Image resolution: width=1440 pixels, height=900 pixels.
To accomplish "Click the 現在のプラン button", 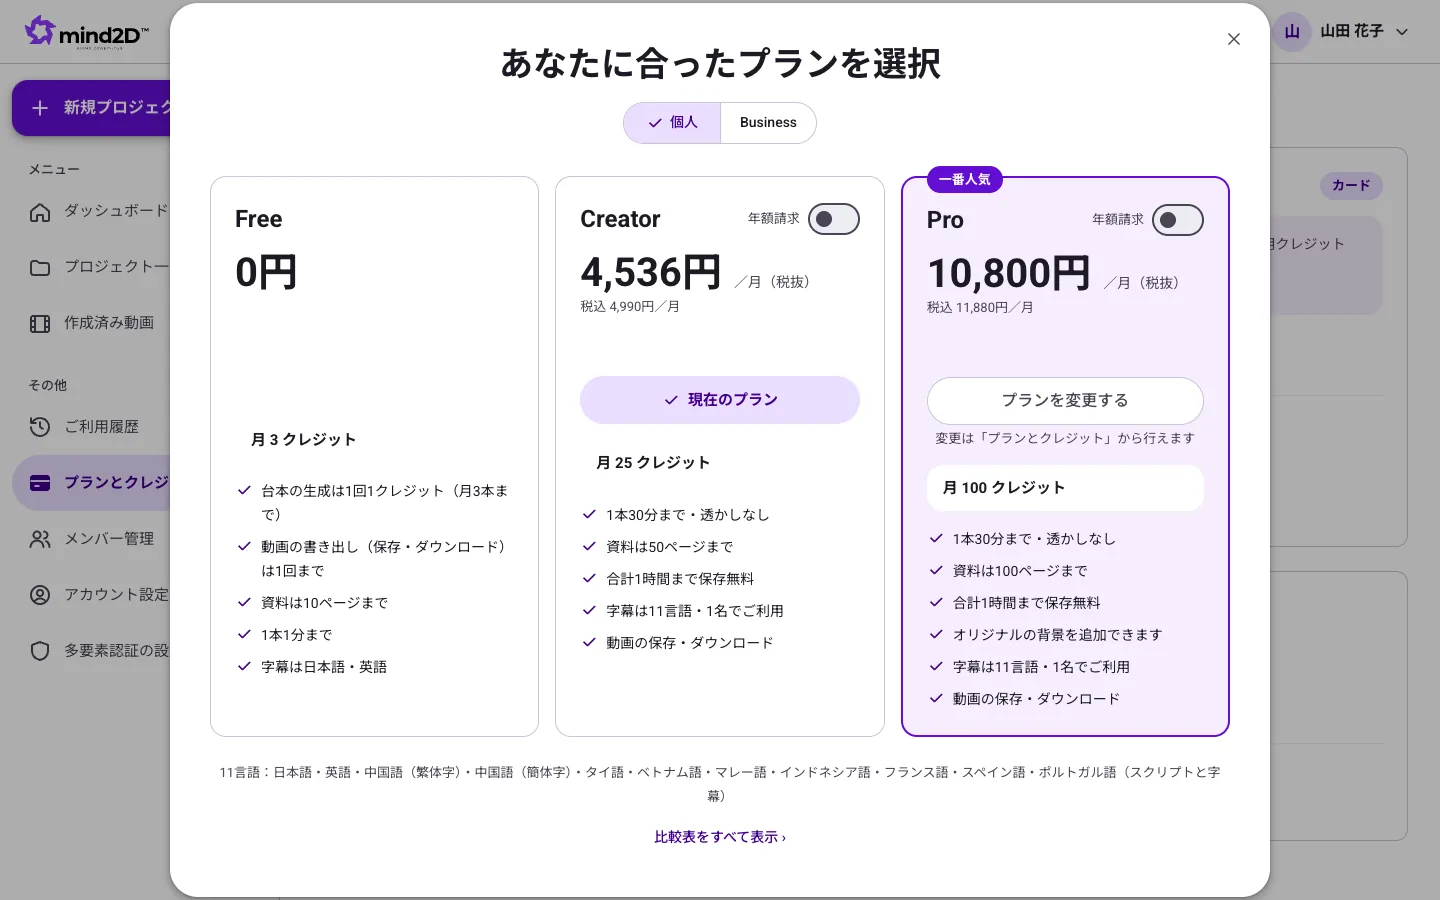I will coord(720,400).
